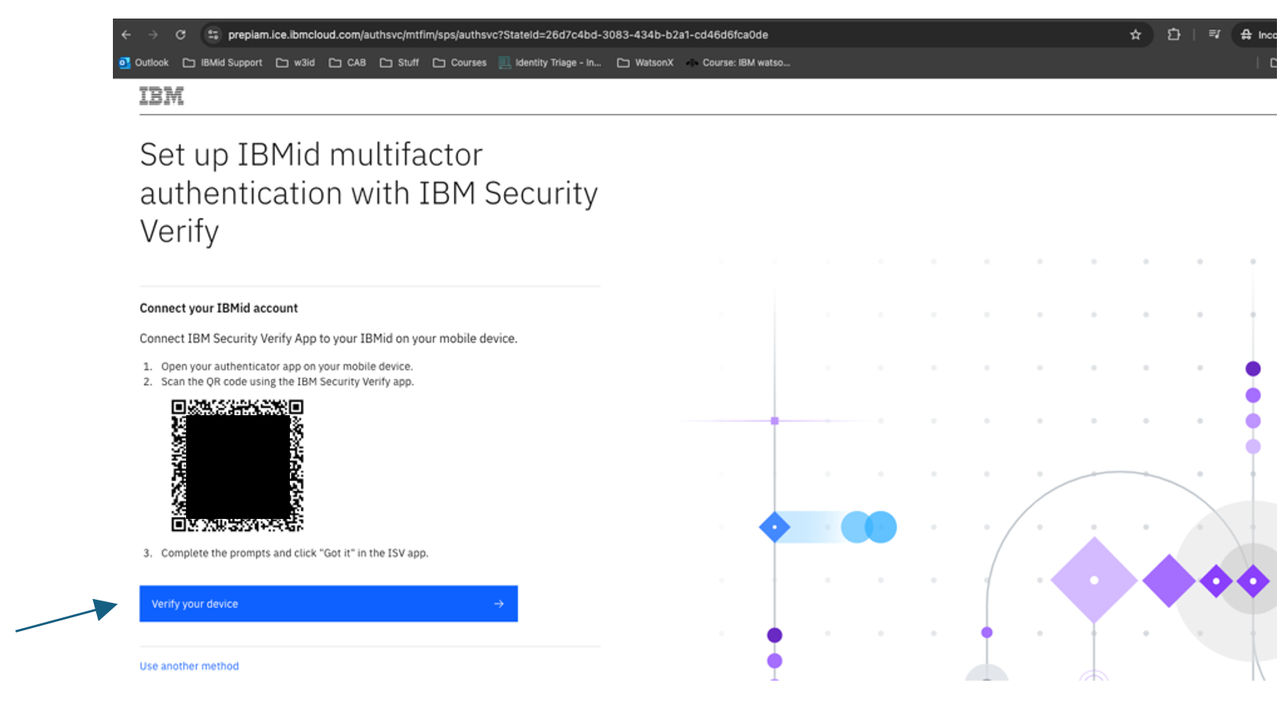Open the Outlook bookmark

(x=144, y=63)
